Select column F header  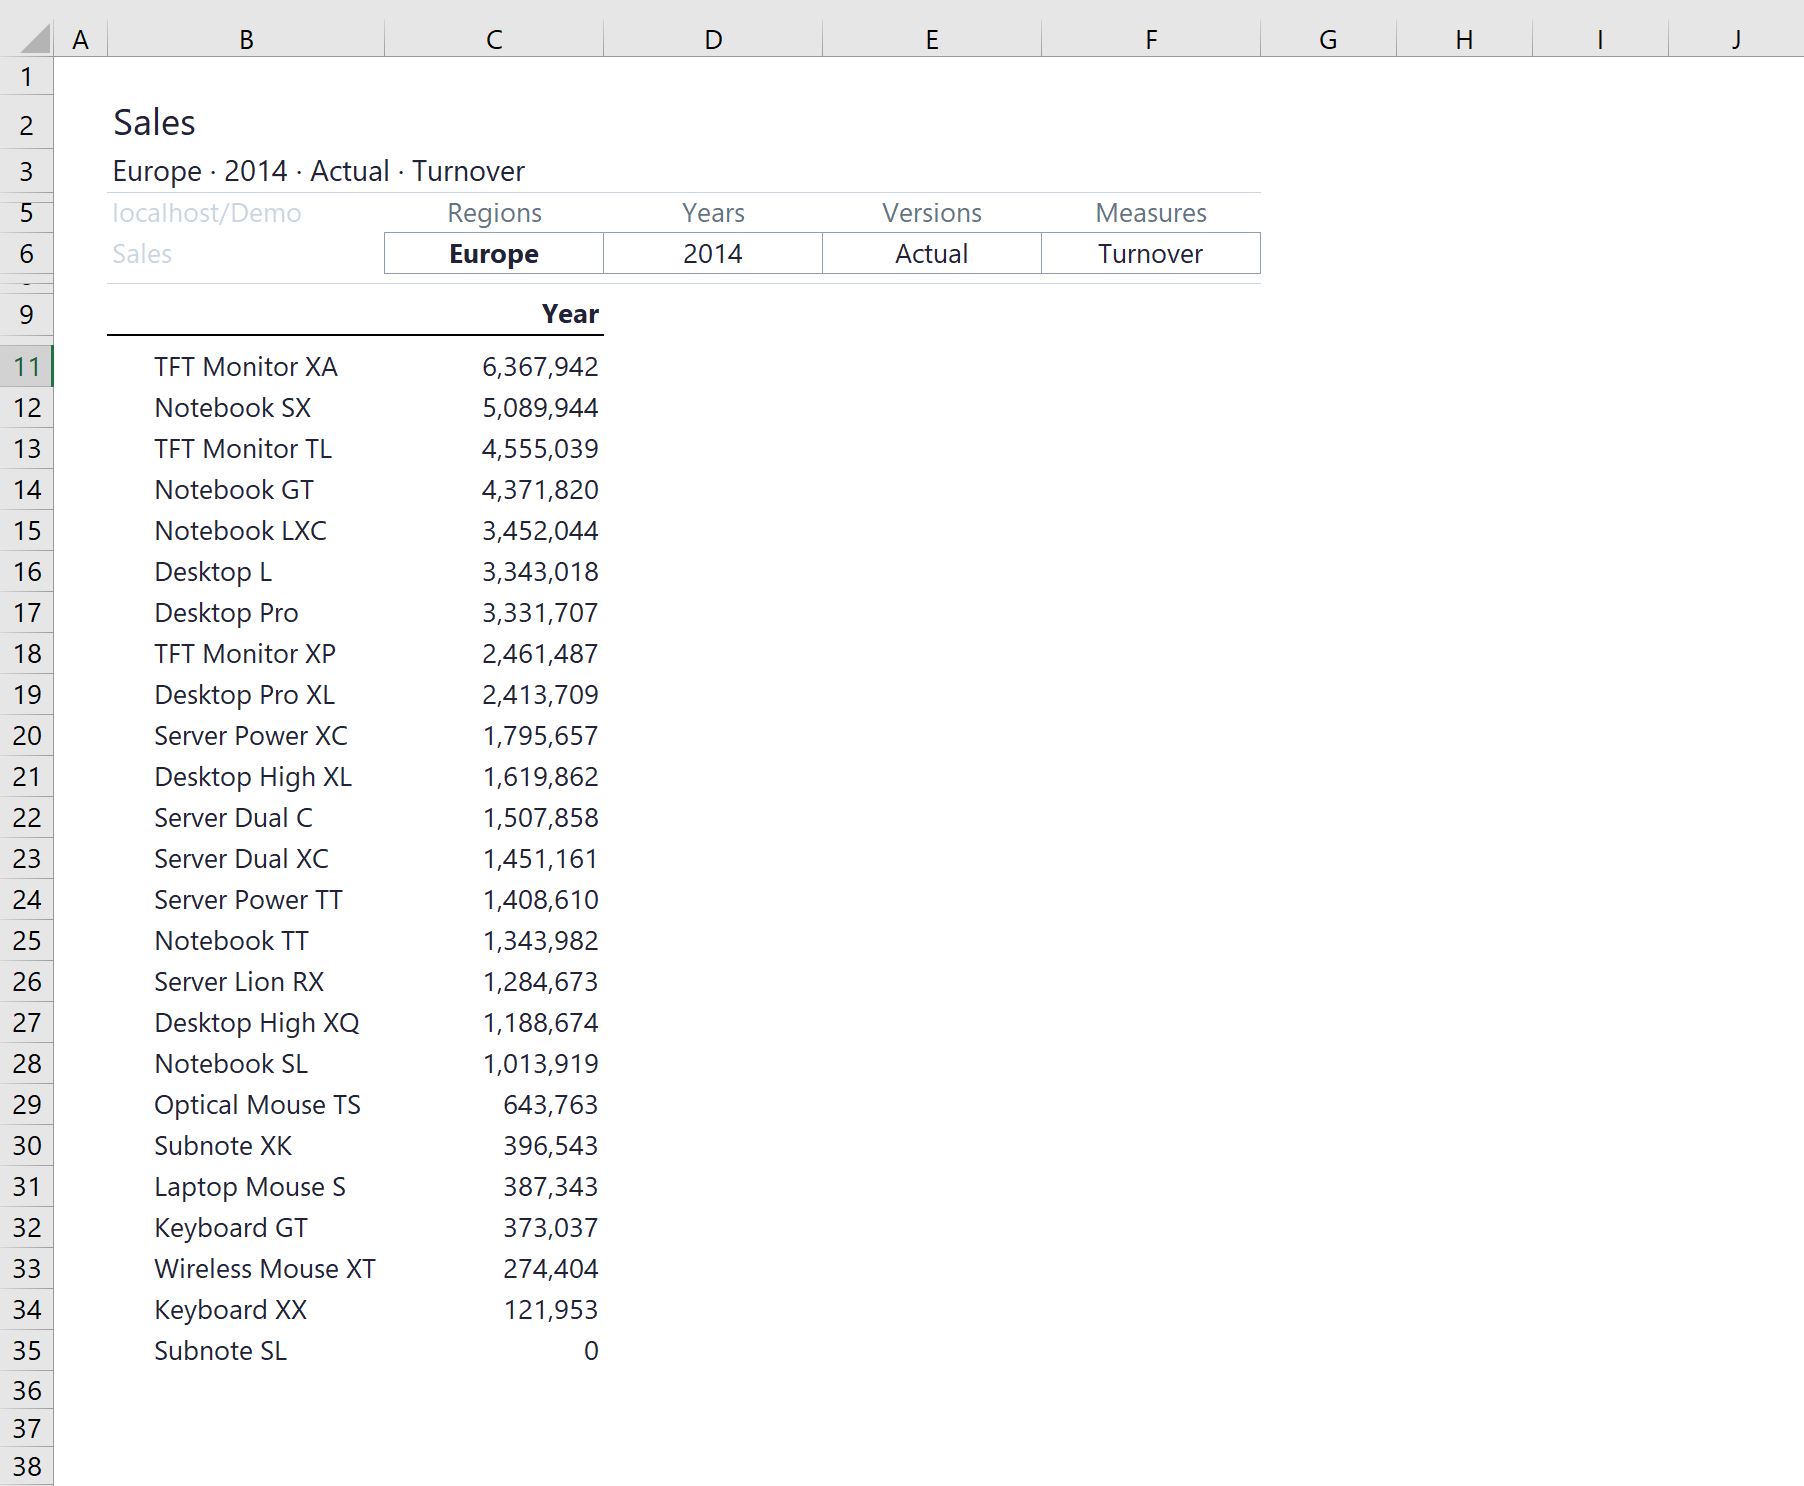1151,40
